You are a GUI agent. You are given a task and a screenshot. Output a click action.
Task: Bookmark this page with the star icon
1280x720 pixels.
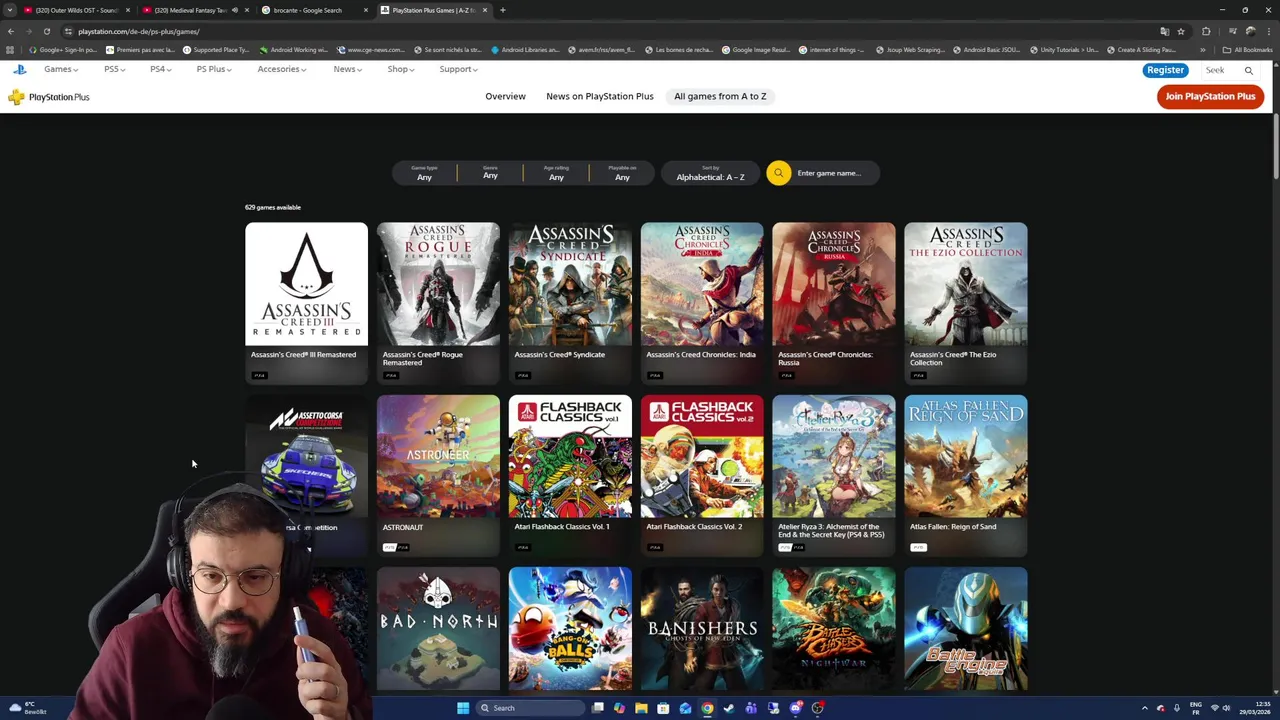(1181, 31)
